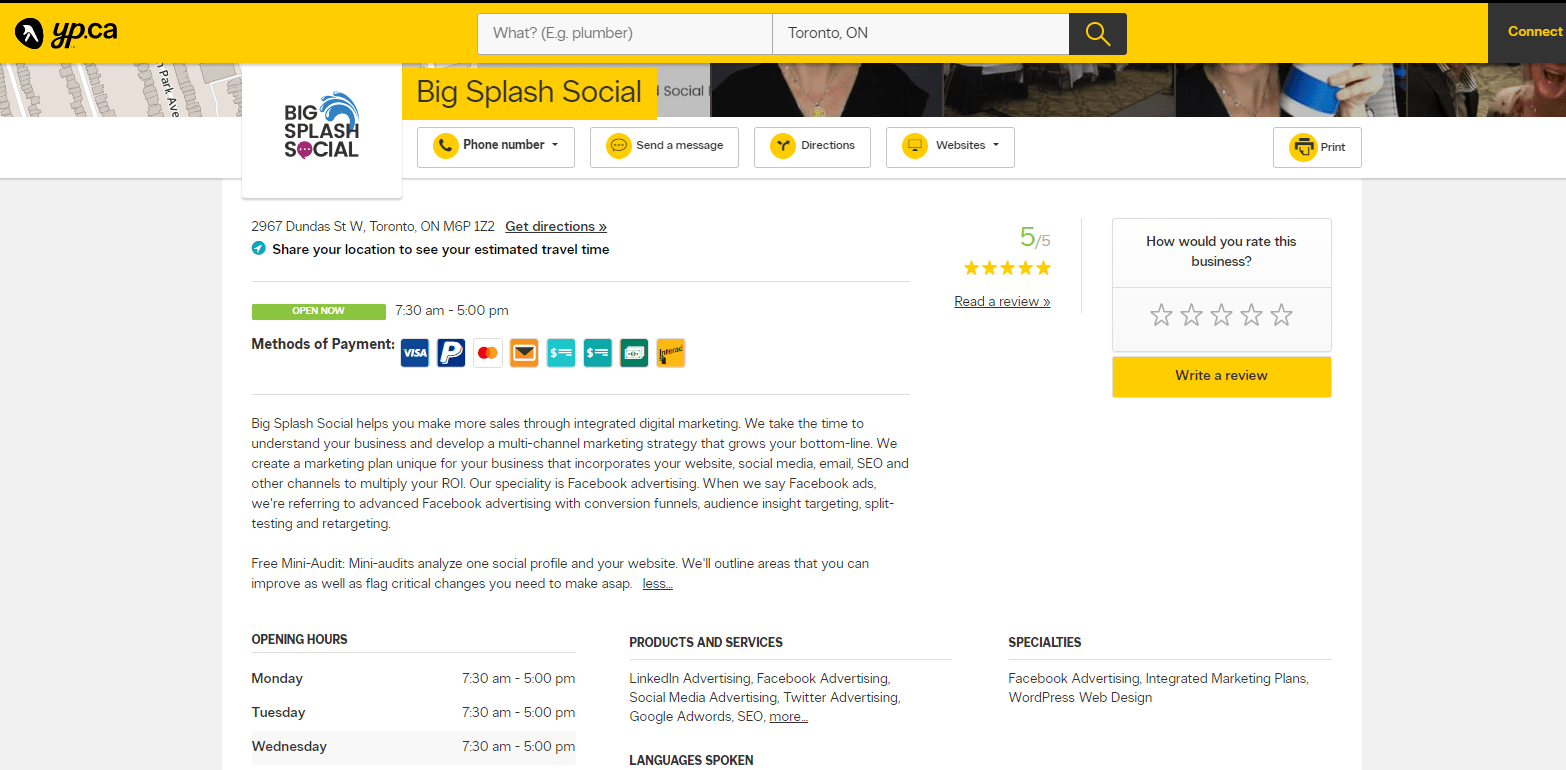This screenshot has height=770, width=1566.
Task: Click the address 2967 Dundas St W
Action: coord(373,227)
